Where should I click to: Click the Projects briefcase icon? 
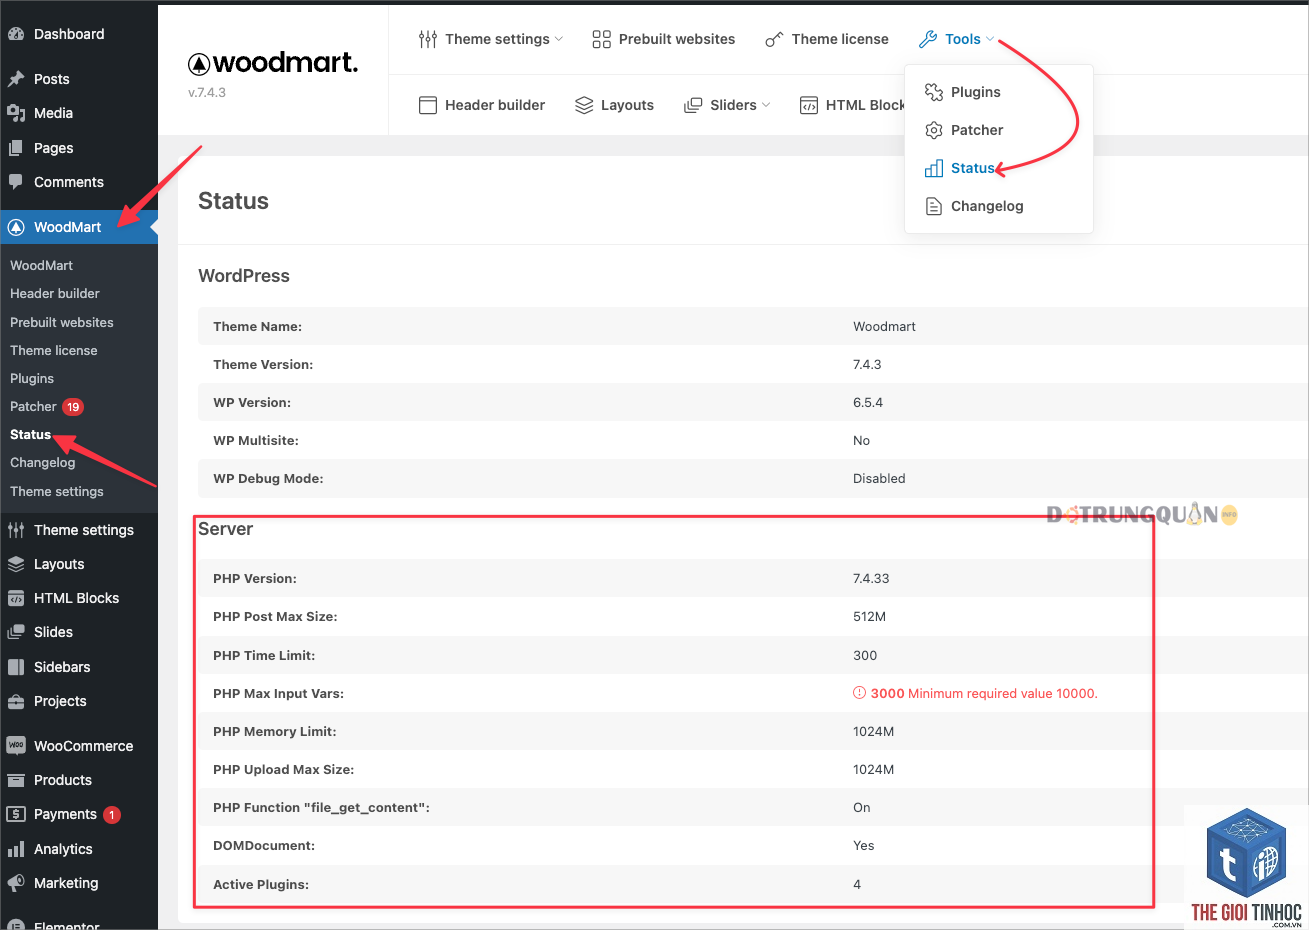(x=16, y=701)
